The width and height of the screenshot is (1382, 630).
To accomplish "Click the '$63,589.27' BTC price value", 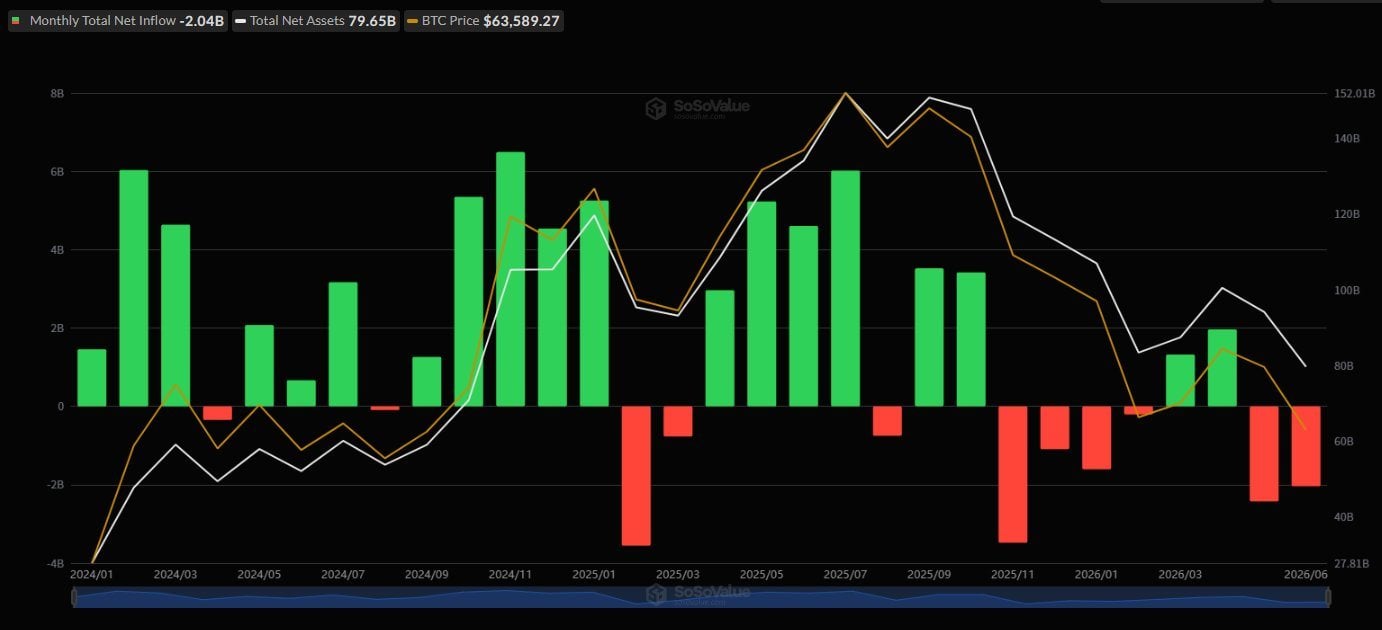I will click(x=521, y=20).
